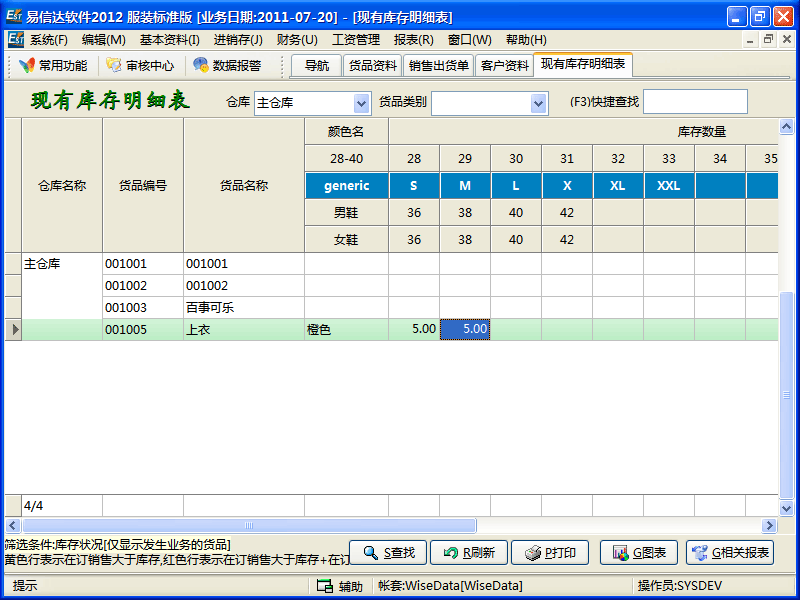
Task: Switch to the 货品资料 tab
Action: [372, 66]
